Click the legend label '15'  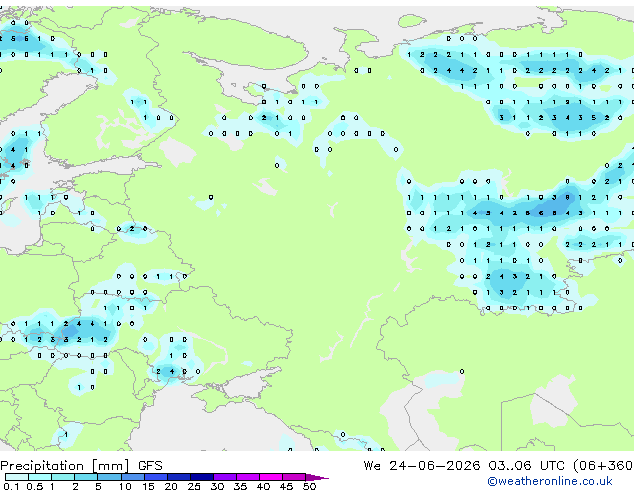click(148, 486)
